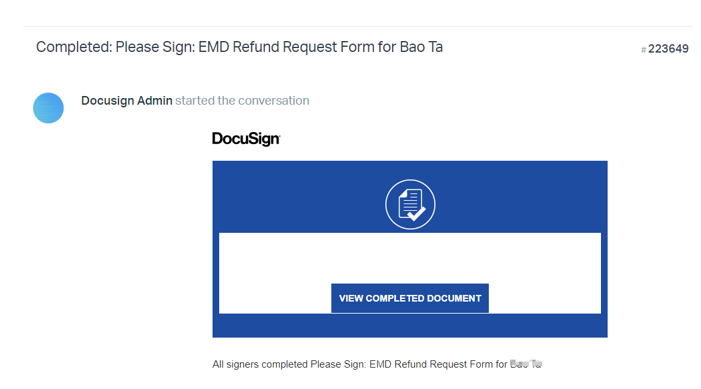Screen dimensions: 701x389
Task: Click 'EMD Refund Request Form' in the subject
Action: tap(287, 47)
